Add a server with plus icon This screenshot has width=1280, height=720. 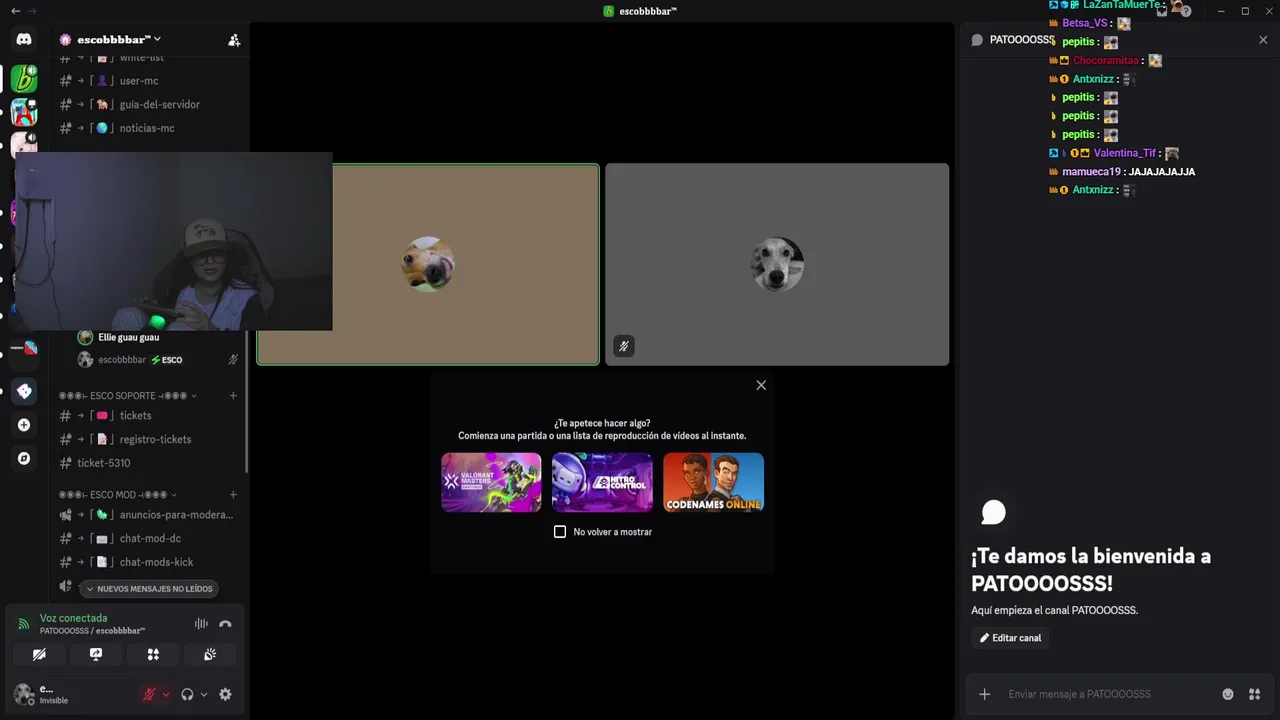click(24, 425)
